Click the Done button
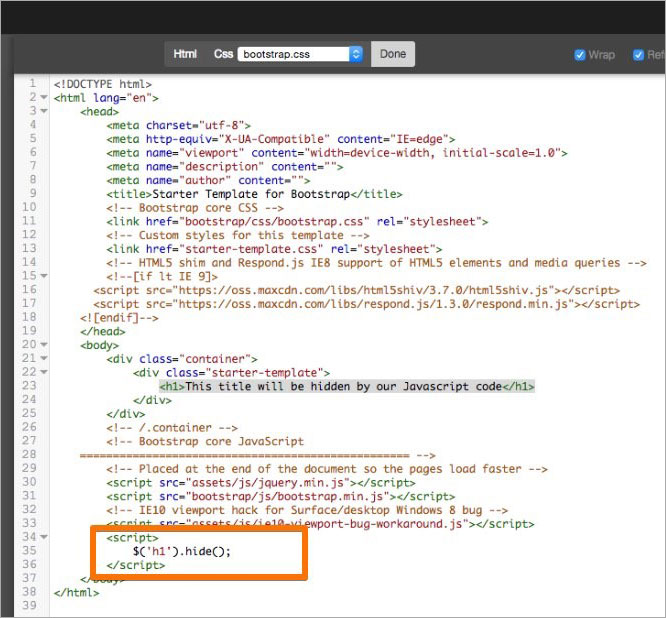 [x=393, y=54]
